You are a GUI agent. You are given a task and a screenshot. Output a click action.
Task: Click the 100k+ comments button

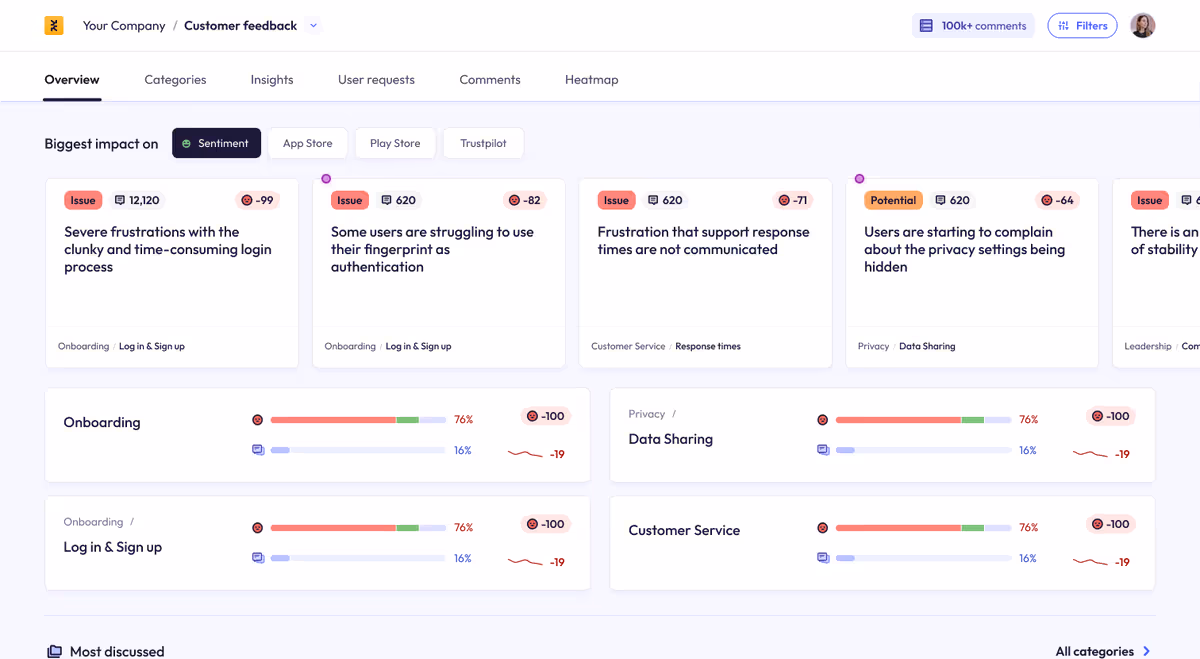click(973, 26)
